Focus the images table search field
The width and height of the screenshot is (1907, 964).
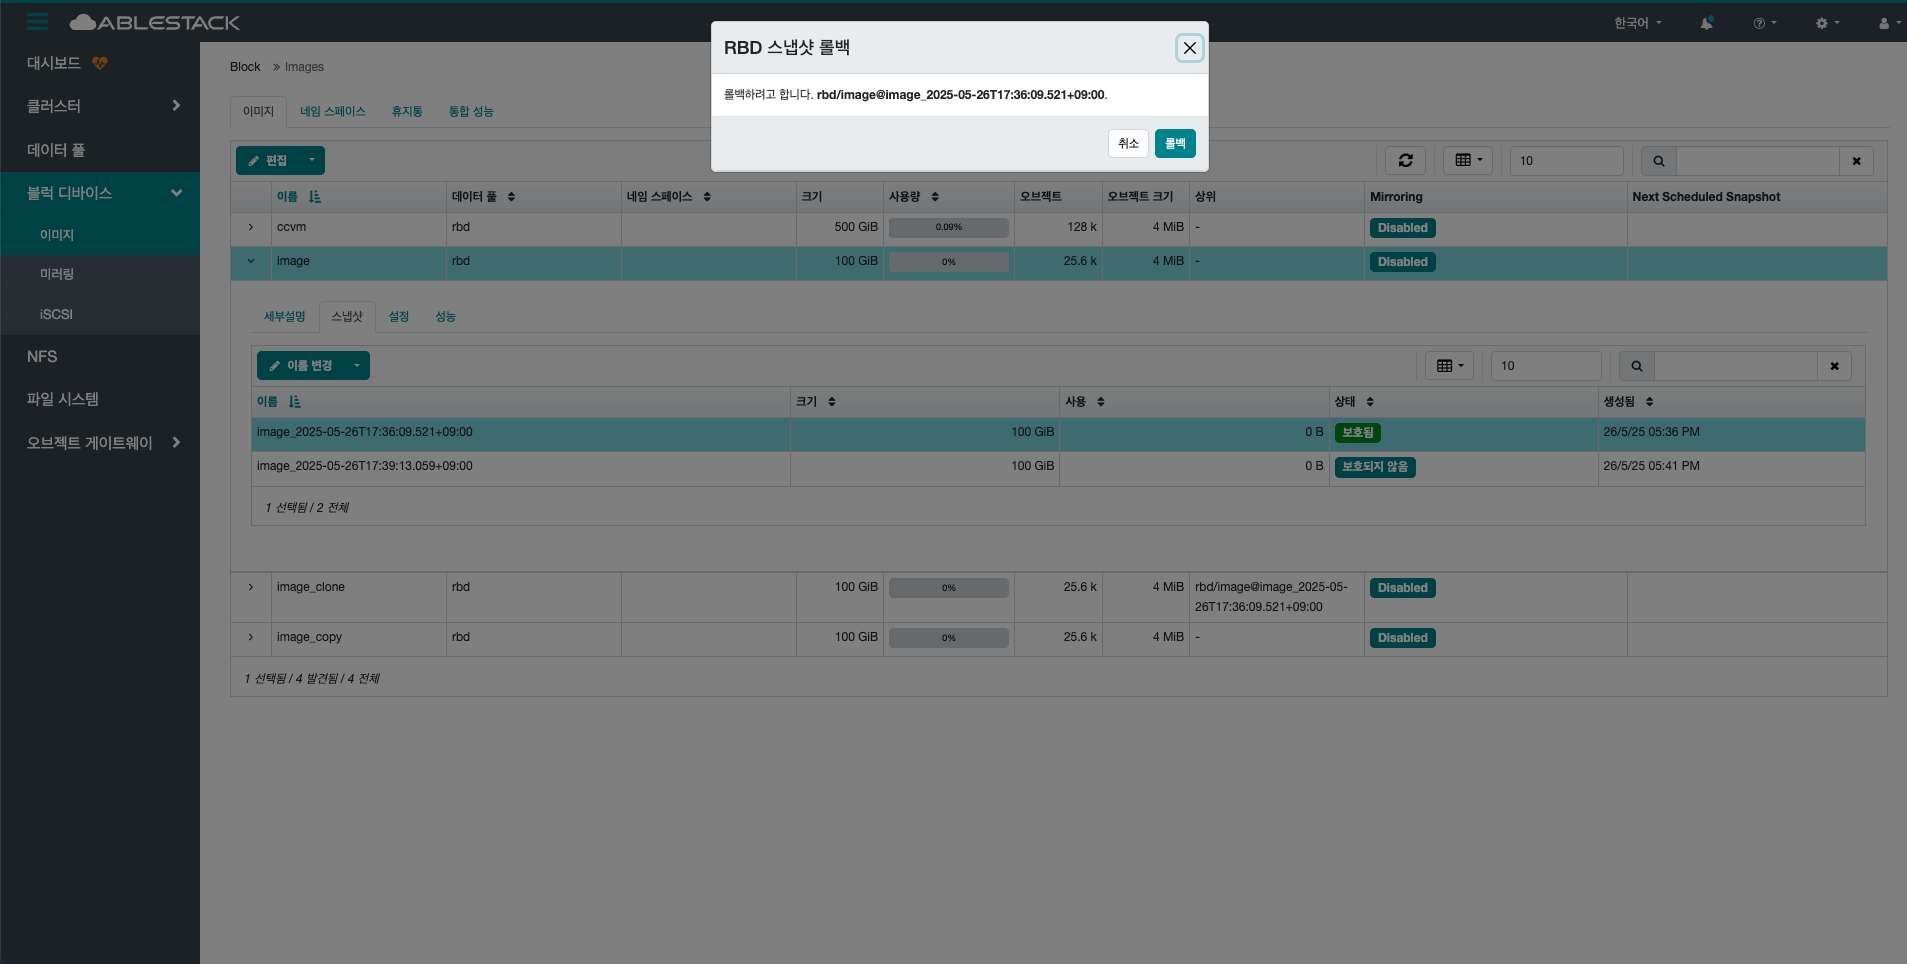pos(1758,161)
